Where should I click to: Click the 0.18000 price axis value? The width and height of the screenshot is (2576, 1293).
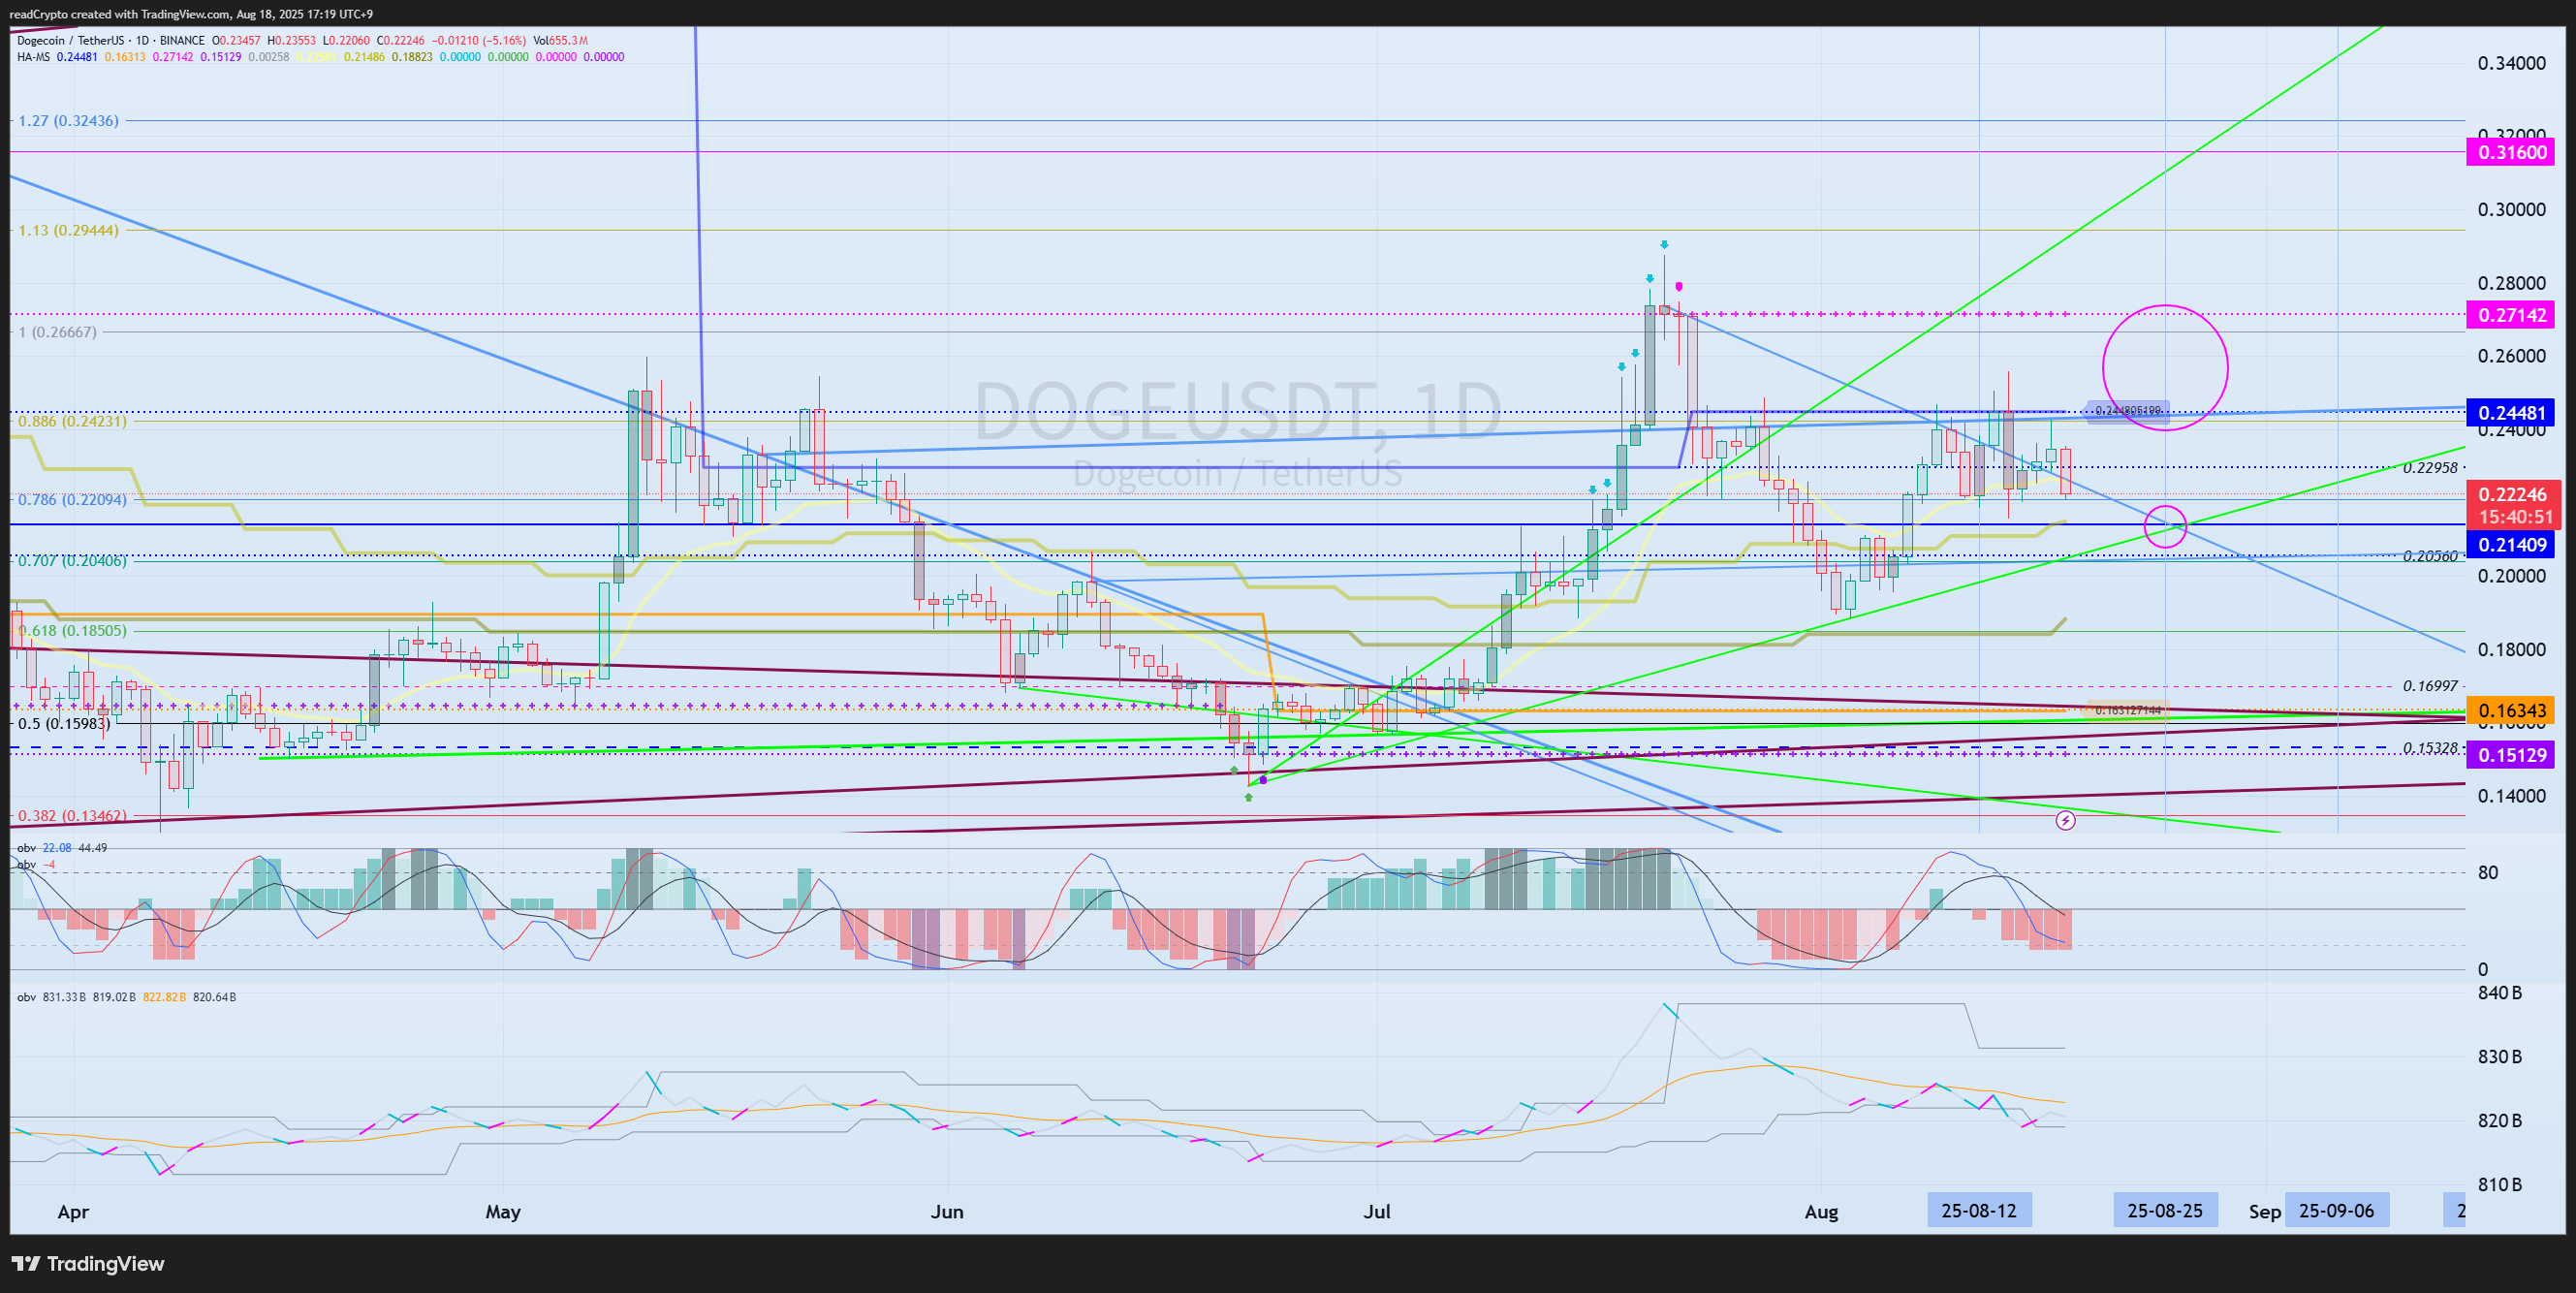tap(2511, 650)
